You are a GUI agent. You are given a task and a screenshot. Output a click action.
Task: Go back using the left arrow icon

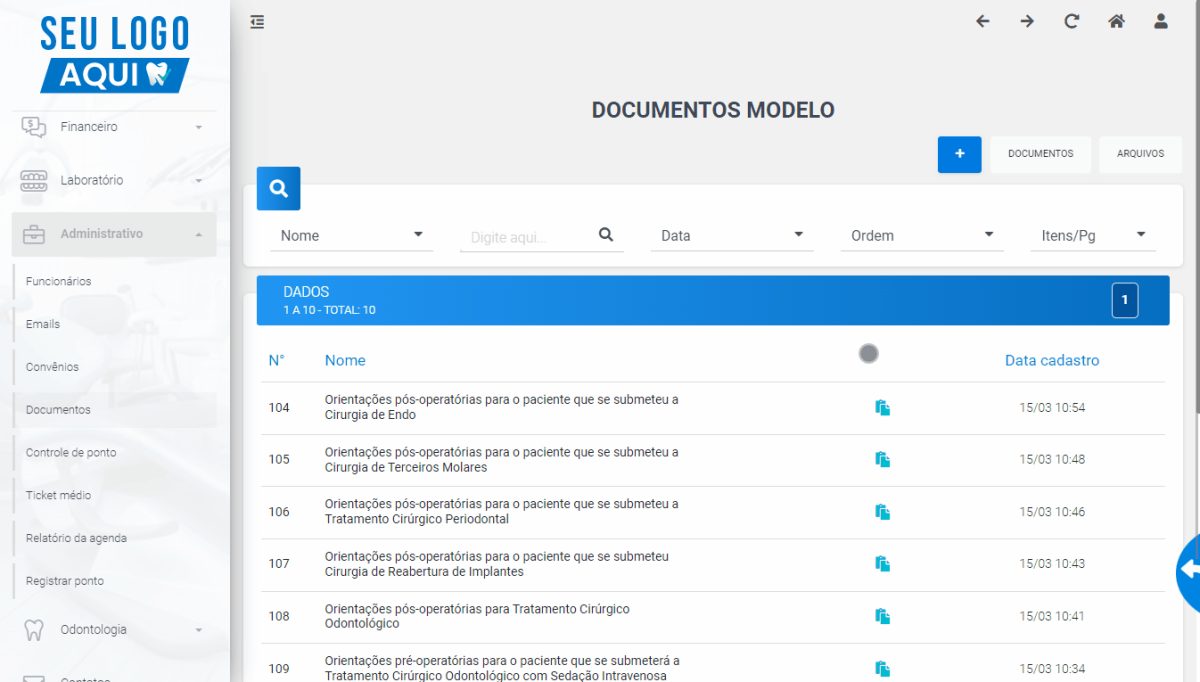coord(982,21)
